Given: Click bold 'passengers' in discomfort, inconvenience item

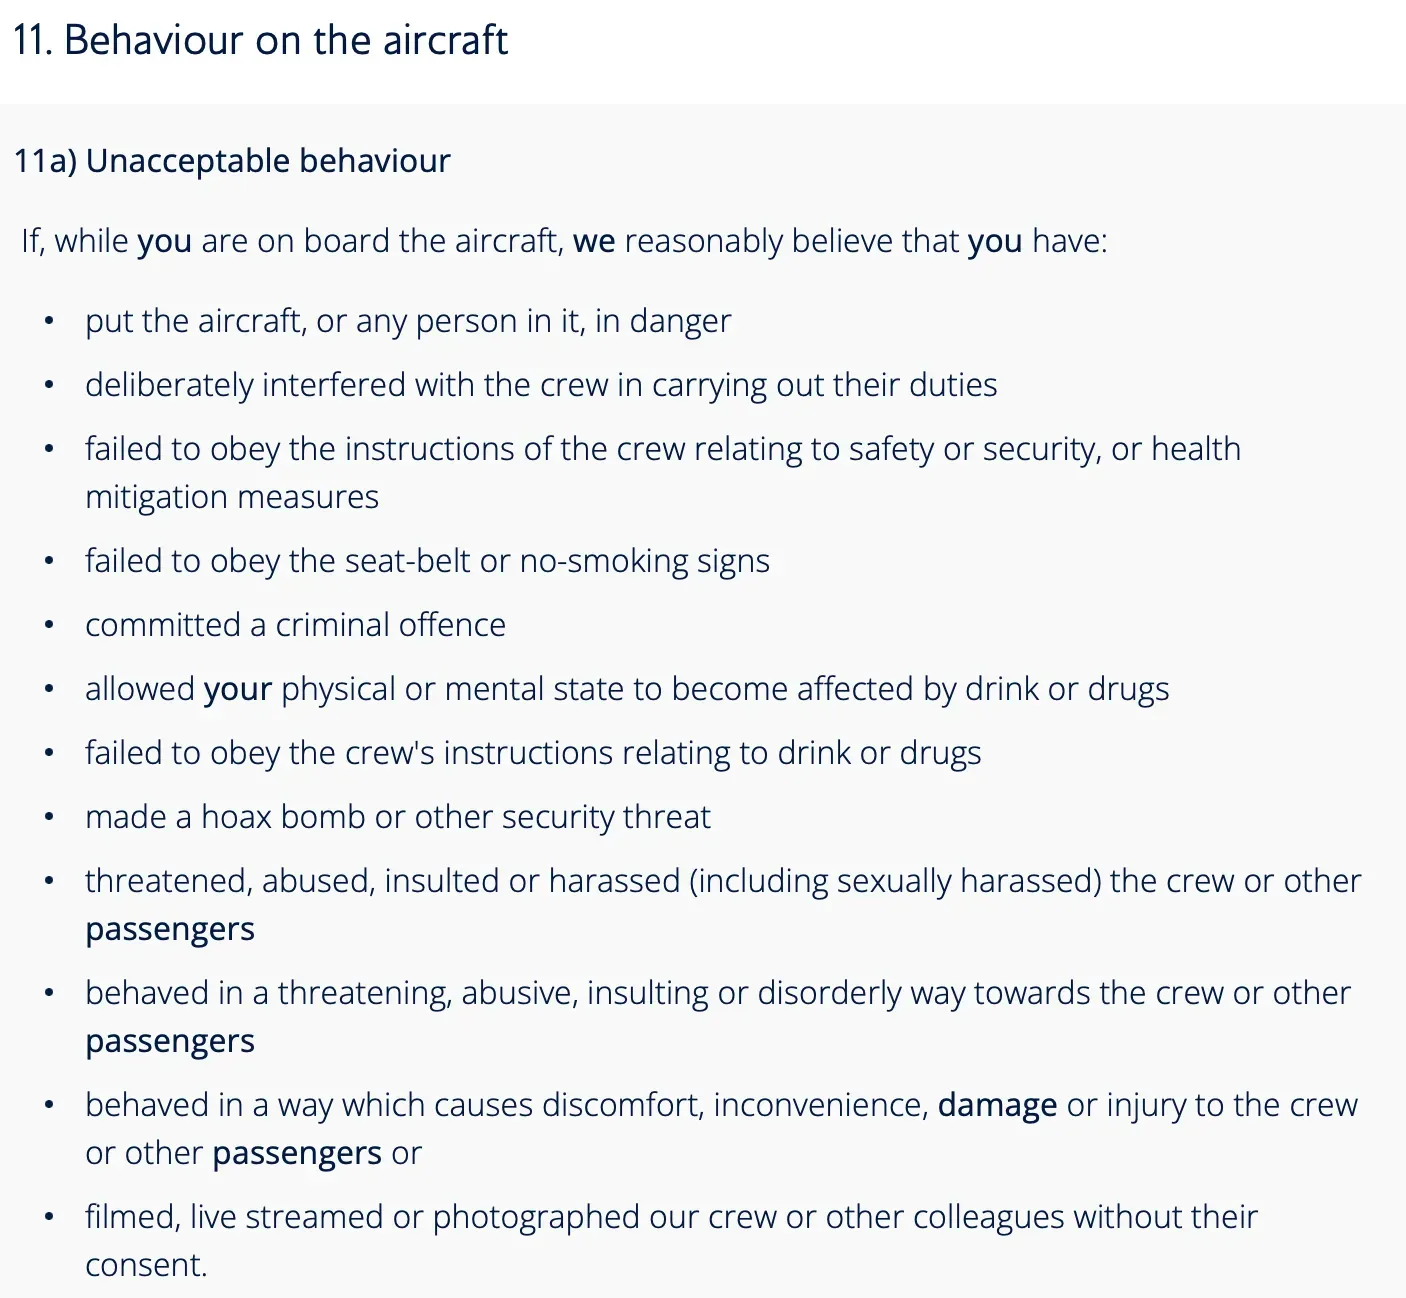Looking at the screenshot, I should (x=297, y=1154).
